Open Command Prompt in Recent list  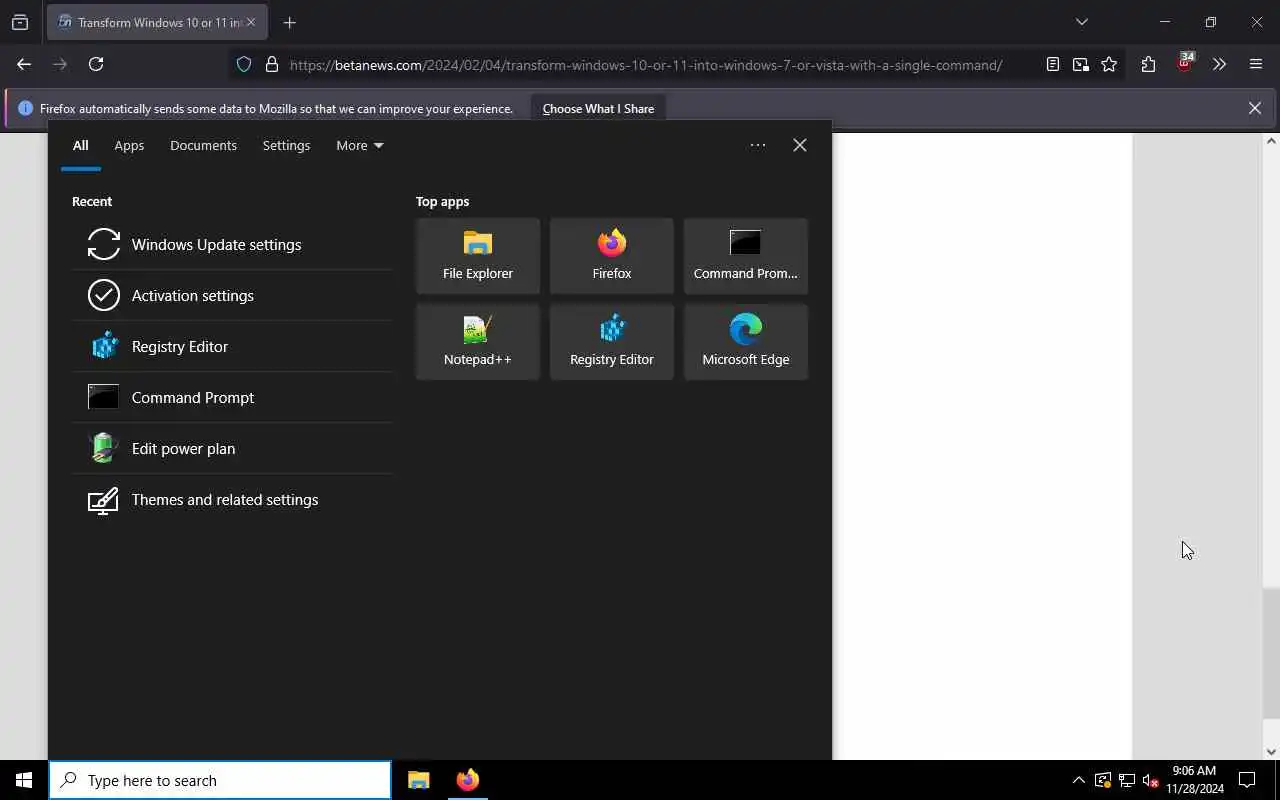tap(232, 397)
